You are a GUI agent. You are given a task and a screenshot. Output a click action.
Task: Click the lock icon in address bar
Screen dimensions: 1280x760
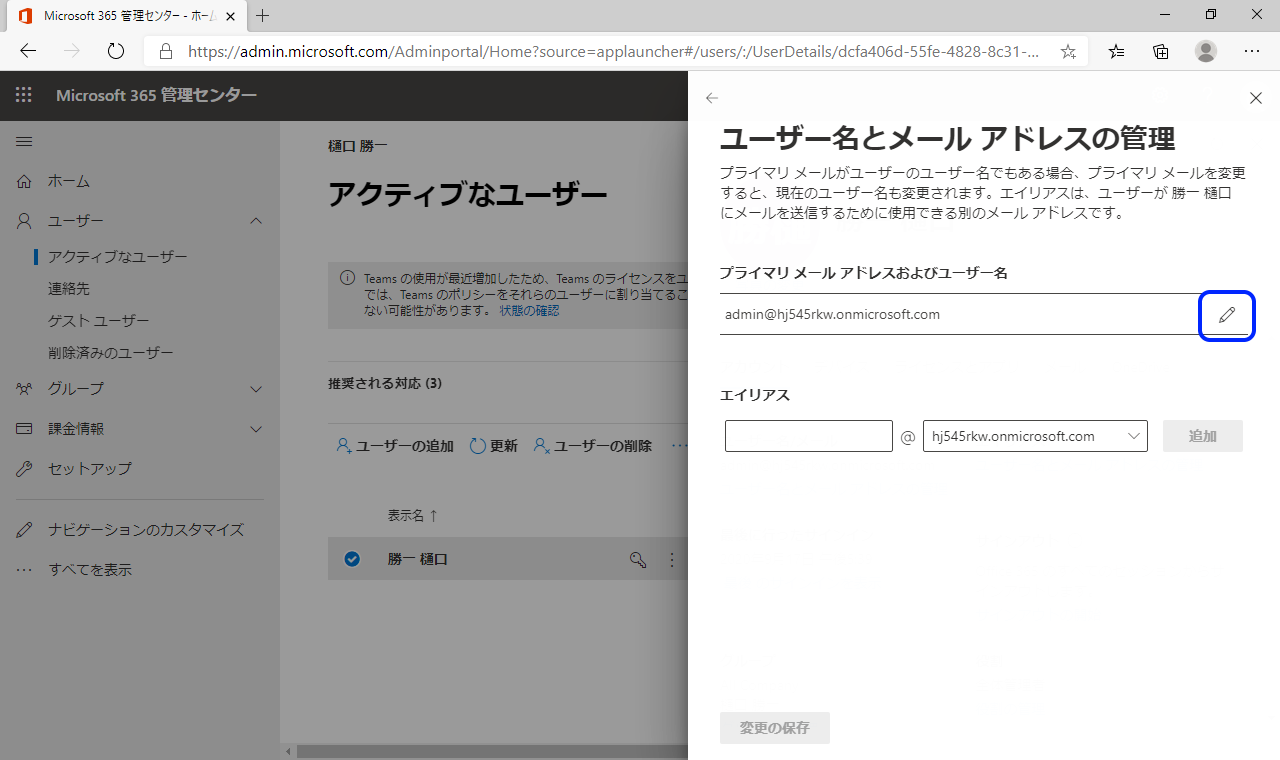(166, 51)
